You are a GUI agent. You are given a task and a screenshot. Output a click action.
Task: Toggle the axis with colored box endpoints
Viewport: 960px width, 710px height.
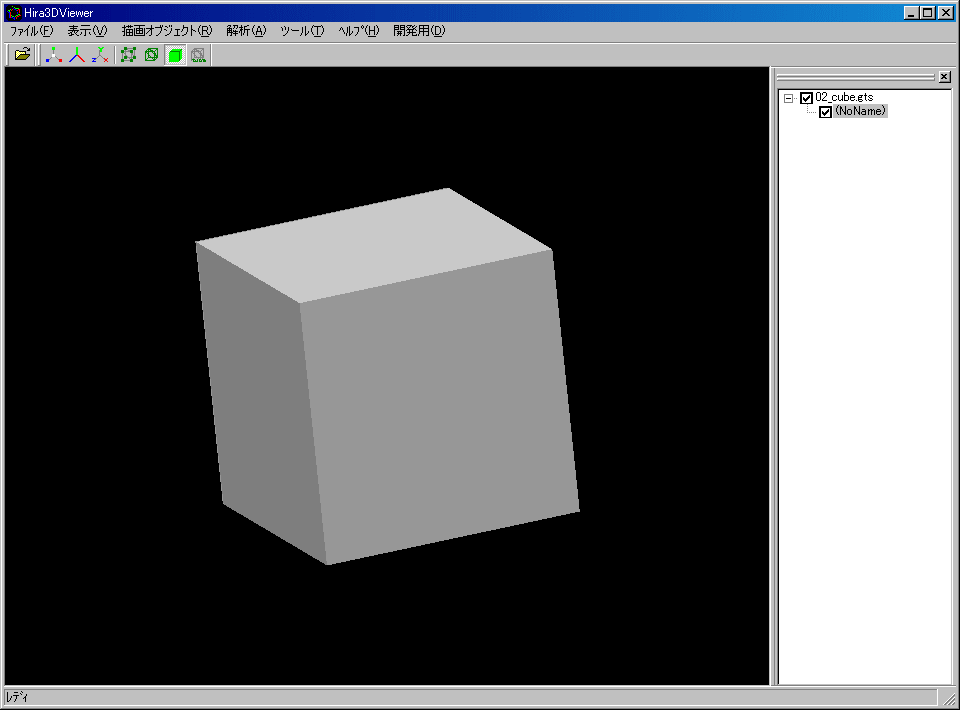54,55
